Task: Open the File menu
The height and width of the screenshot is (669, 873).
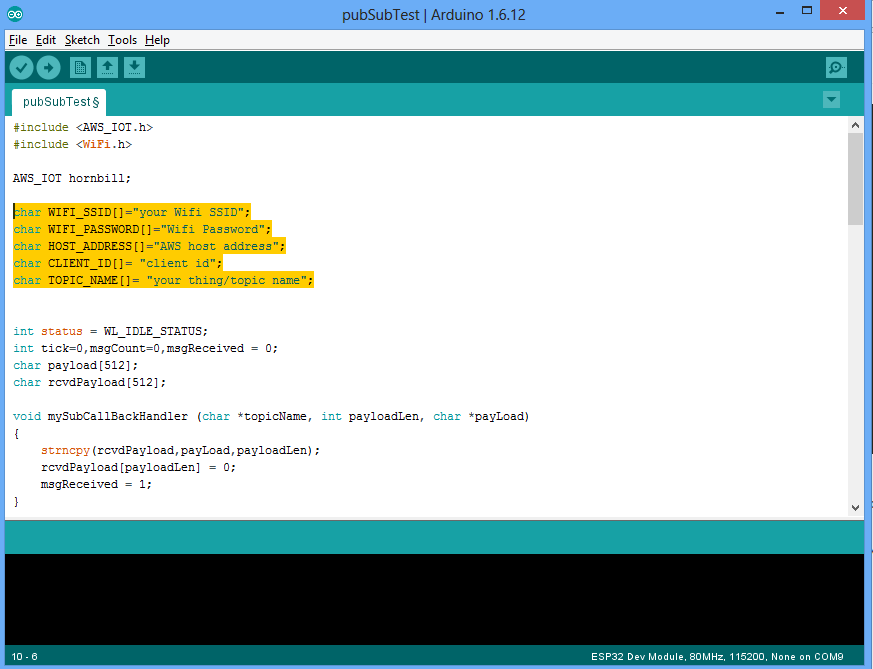Action: pos(18,40)
